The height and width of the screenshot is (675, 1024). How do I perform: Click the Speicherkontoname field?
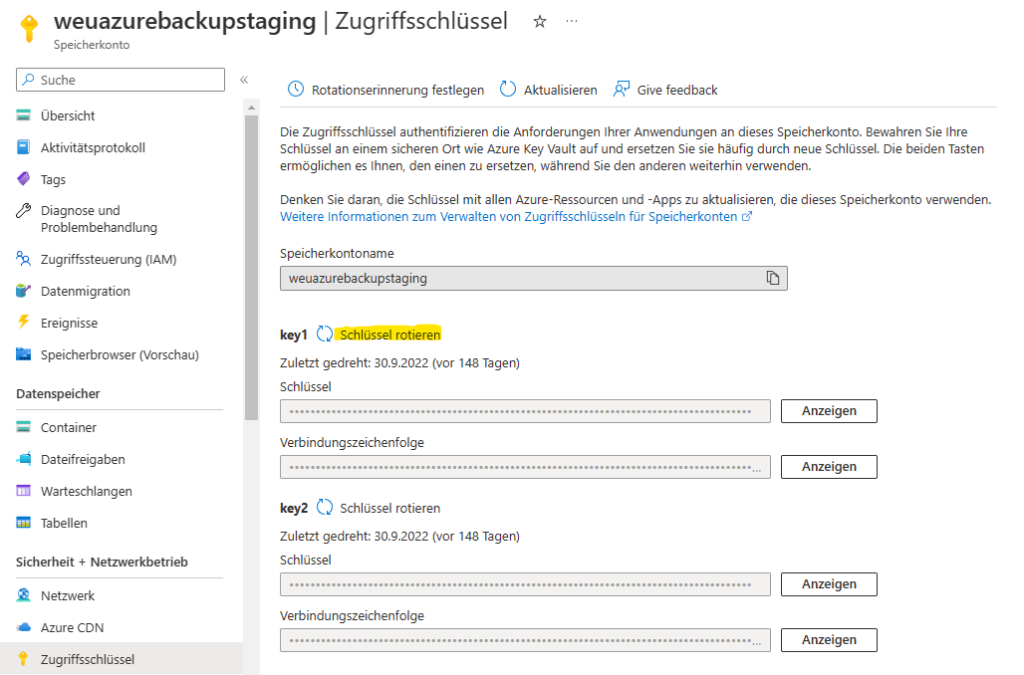pyautogui.click(x=534, y=278)
